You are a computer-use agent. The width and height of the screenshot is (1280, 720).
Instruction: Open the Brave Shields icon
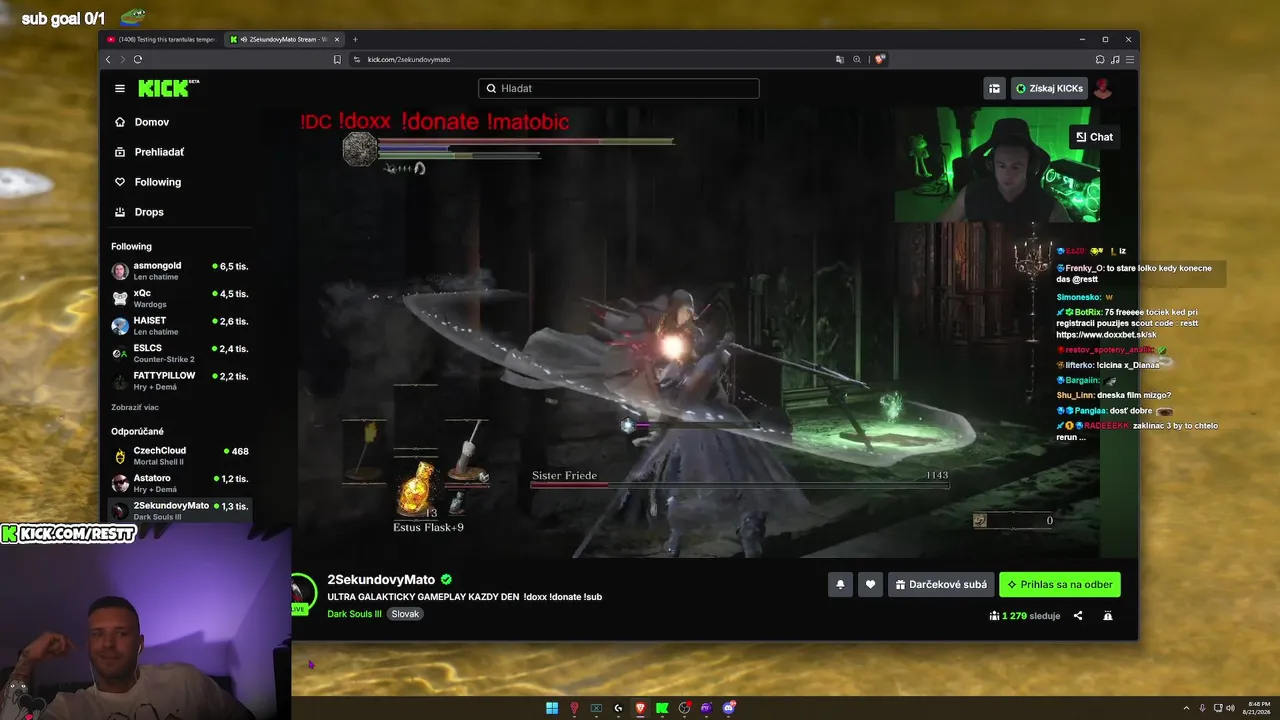(x=880, y=59)
